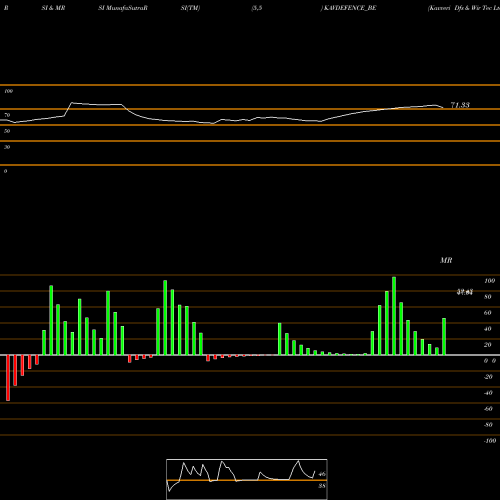Click the 60 label on MR histogram scale

(488, 313)
